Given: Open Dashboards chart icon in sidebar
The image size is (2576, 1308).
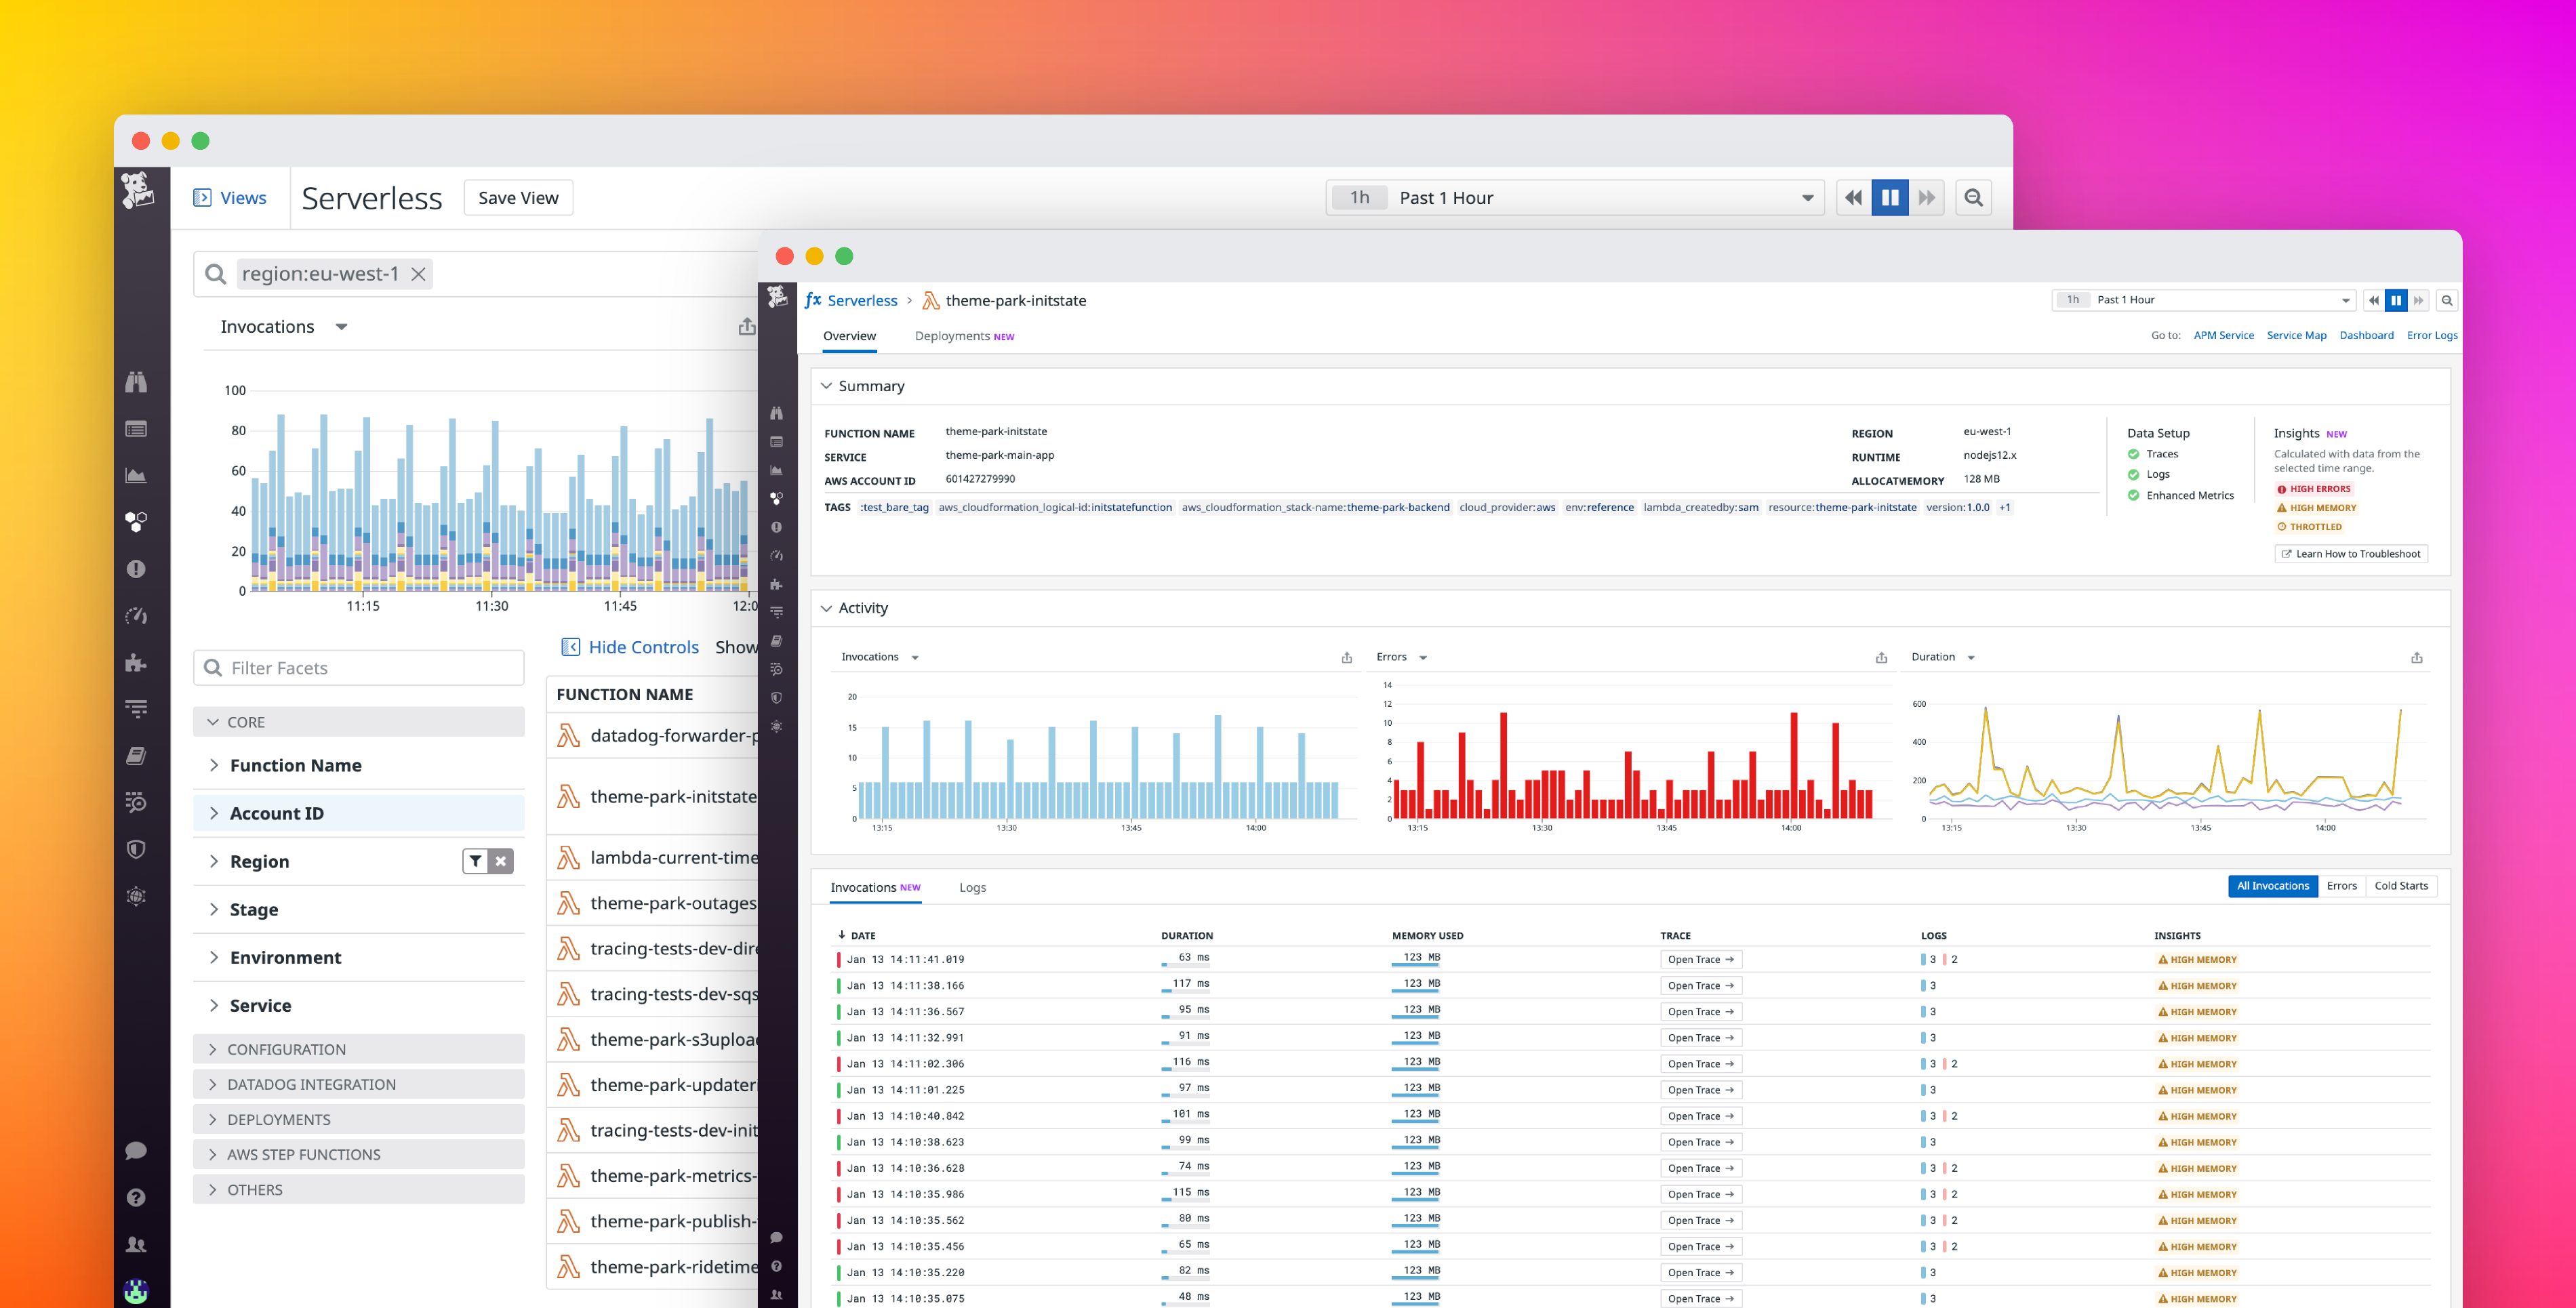Looking at the screenshot, I should point(137,475).
